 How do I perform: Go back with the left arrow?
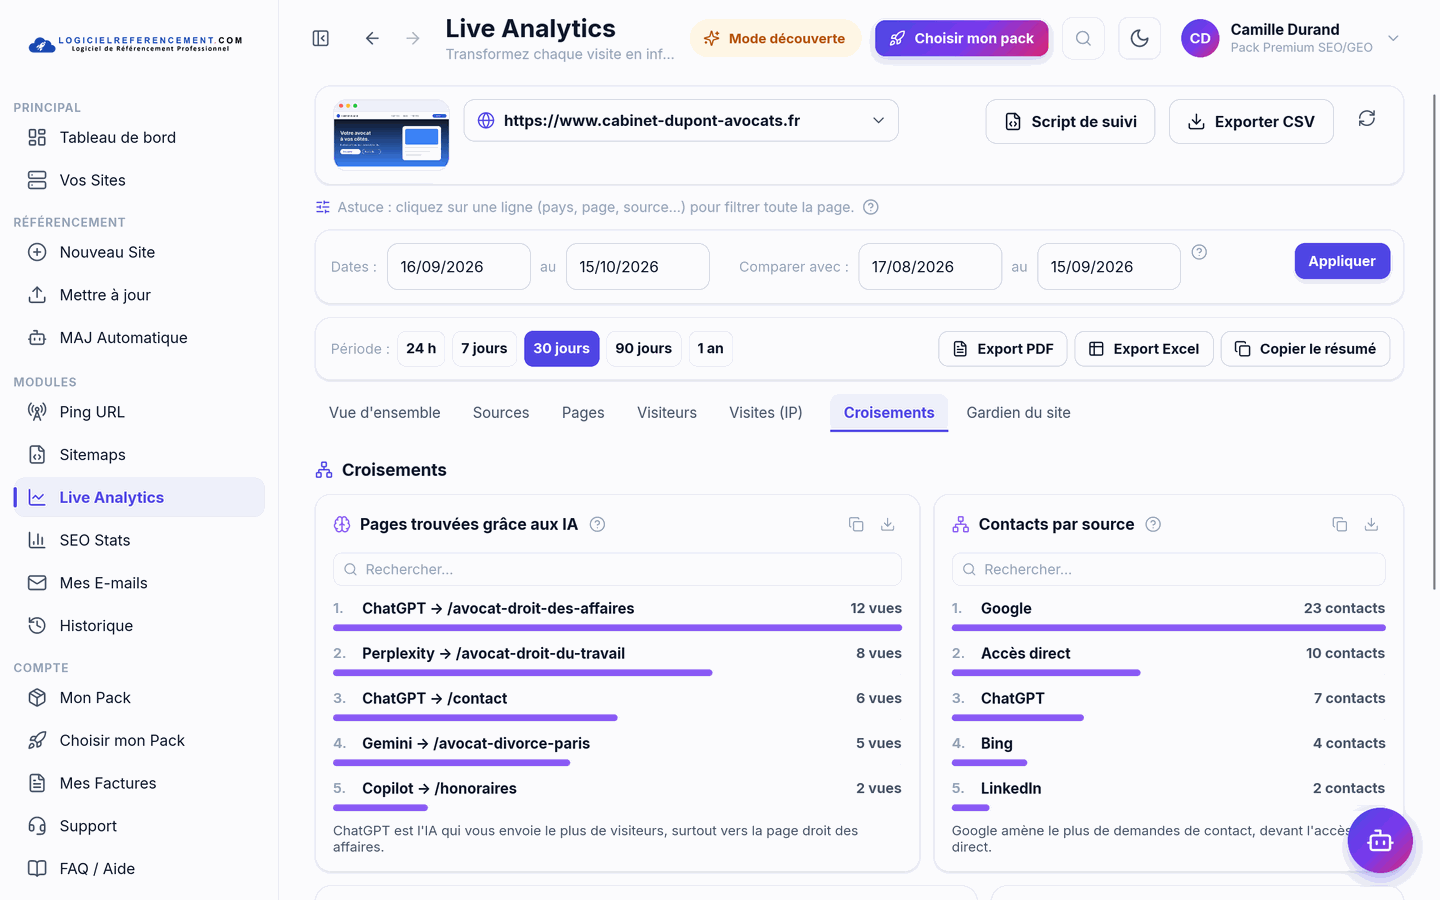click(372, 38)
